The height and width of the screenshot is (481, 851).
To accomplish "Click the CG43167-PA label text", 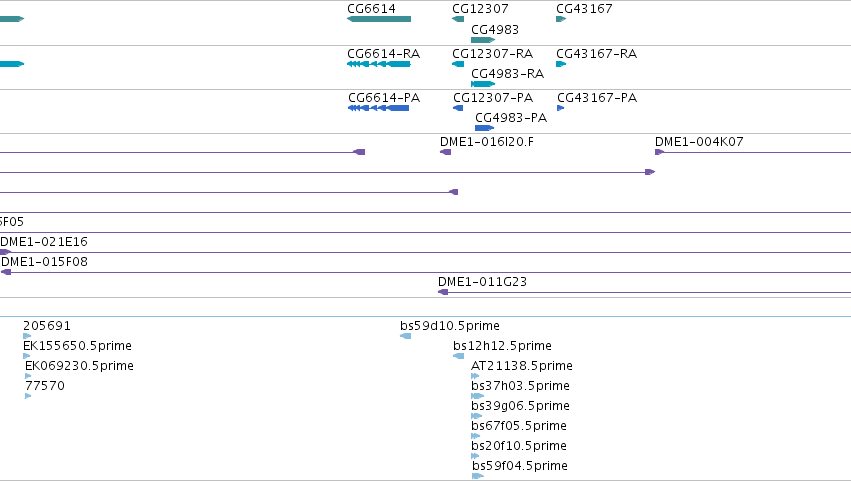I will pos(597,98).
